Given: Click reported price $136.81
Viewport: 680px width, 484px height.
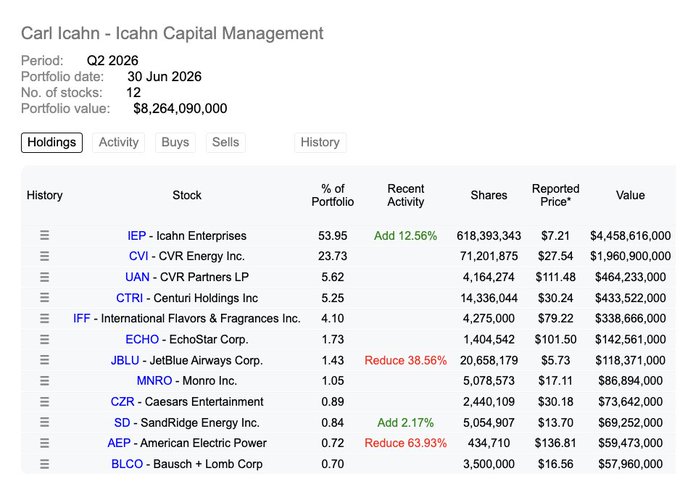Looking at the screenshot, I should pyautogui.click(x=556, y=443).
